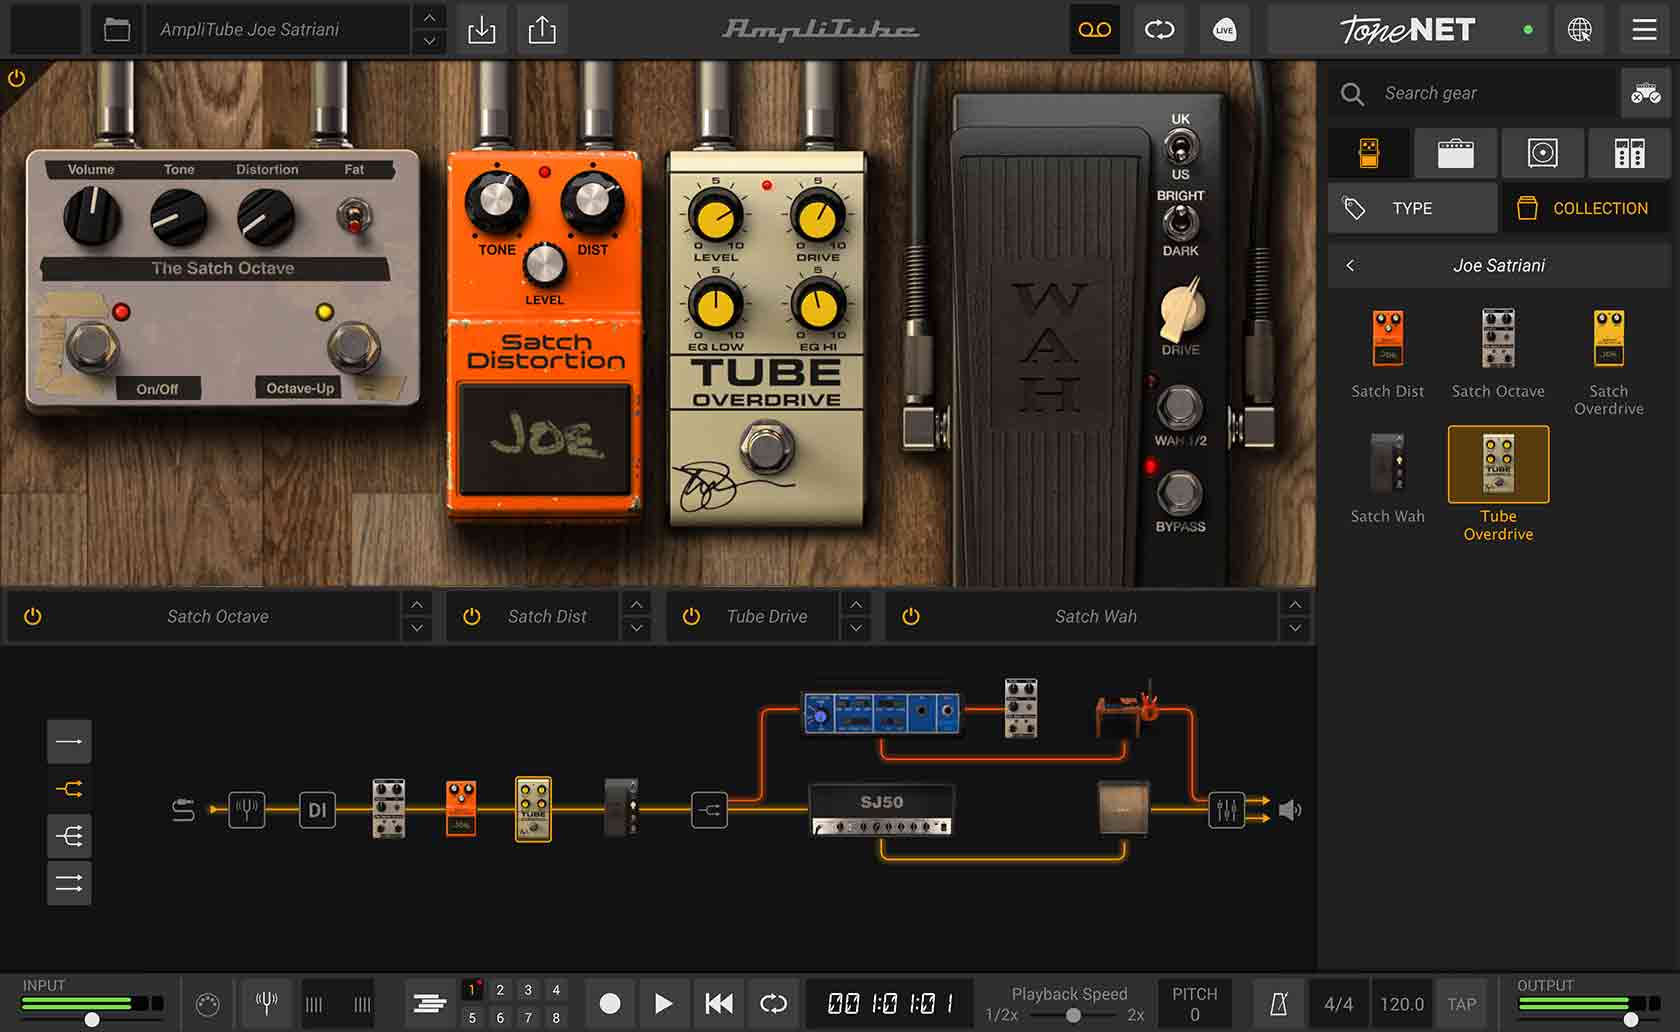Load next preset with down arrow

(x=429, y=41)
